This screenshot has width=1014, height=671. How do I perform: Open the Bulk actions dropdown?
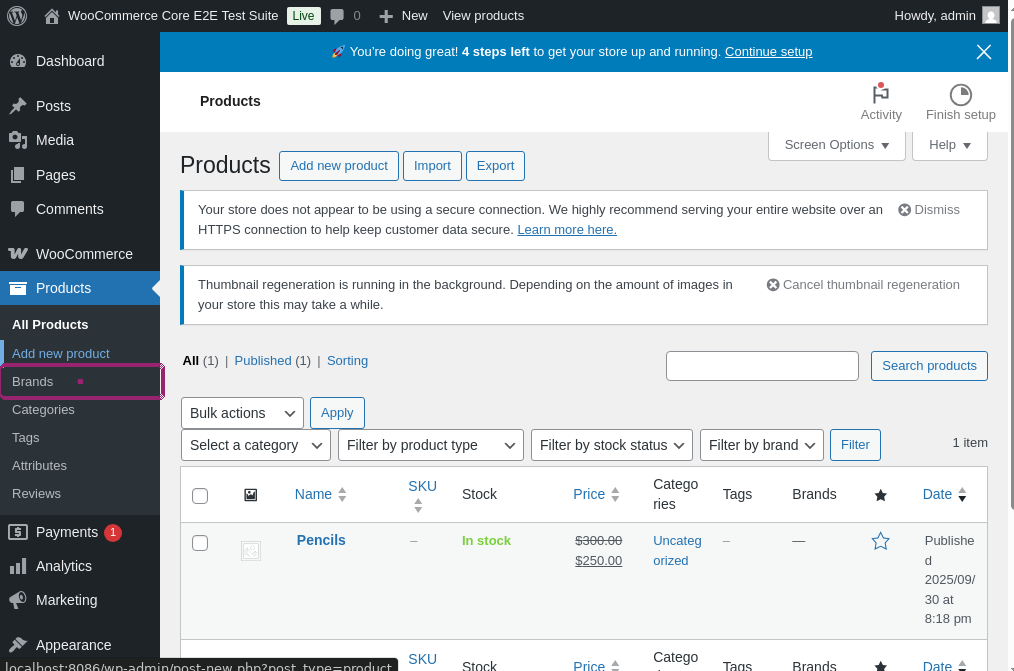[x=242, y=413]
